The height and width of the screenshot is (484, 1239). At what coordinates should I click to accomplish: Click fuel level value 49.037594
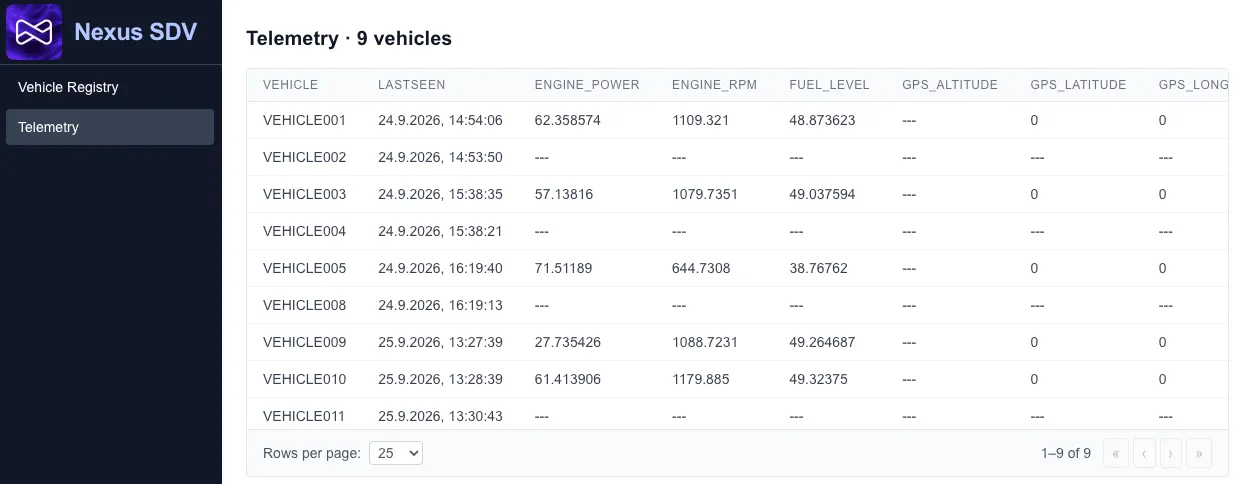[822, 194]
